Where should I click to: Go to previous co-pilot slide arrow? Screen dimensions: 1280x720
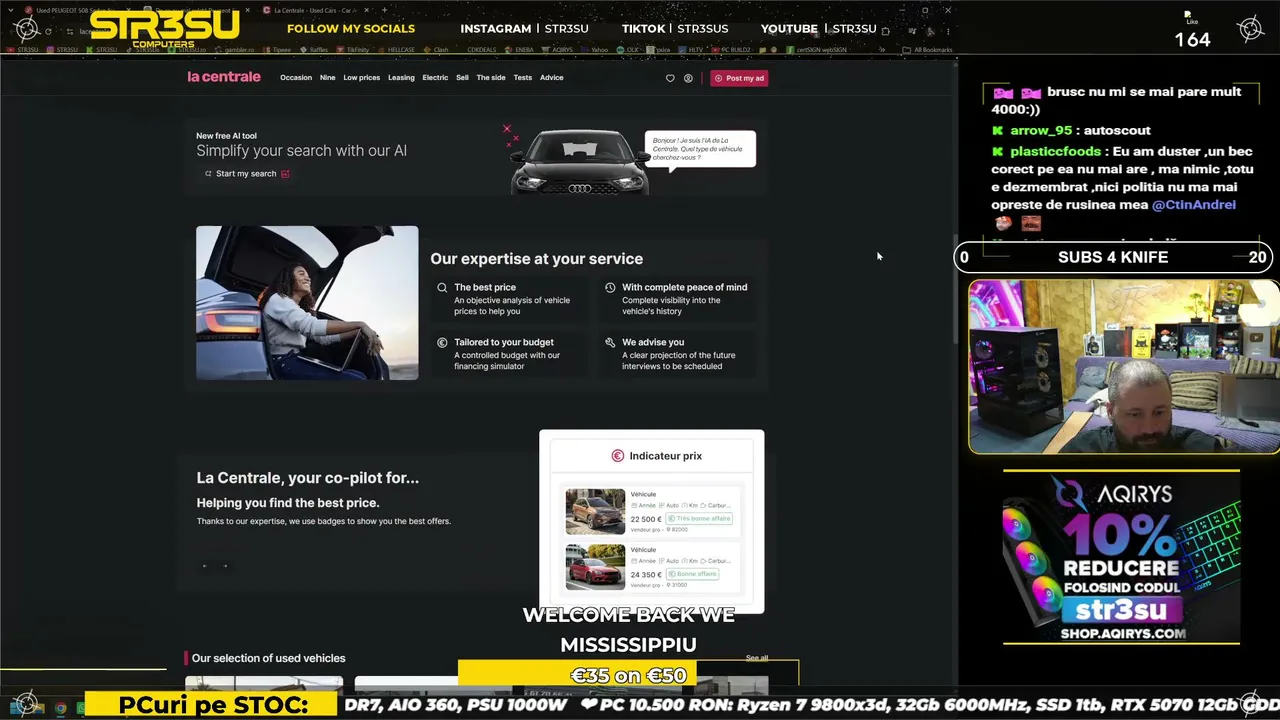coord(205,566)
